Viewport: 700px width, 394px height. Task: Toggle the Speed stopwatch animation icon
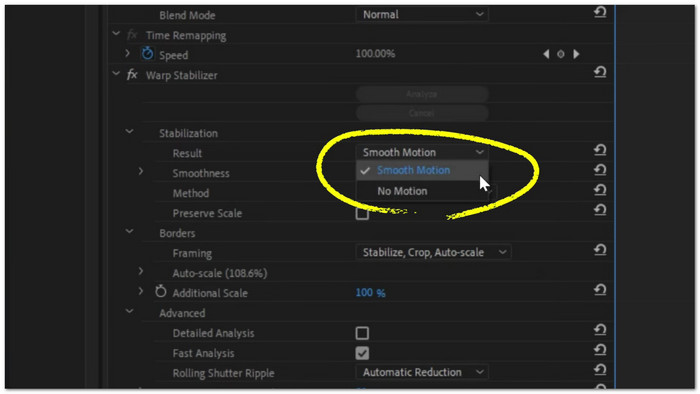(x=147, y=54)
